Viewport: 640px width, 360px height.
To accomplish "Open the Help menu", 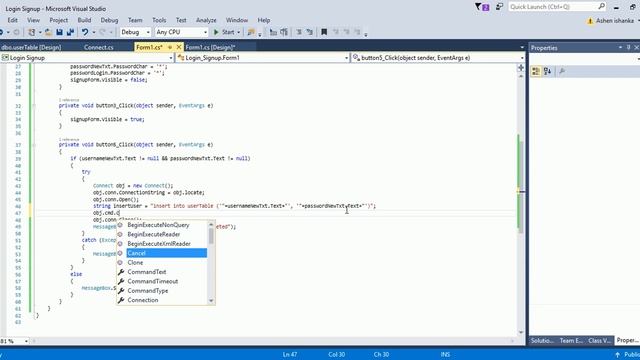I will (264, 20).
